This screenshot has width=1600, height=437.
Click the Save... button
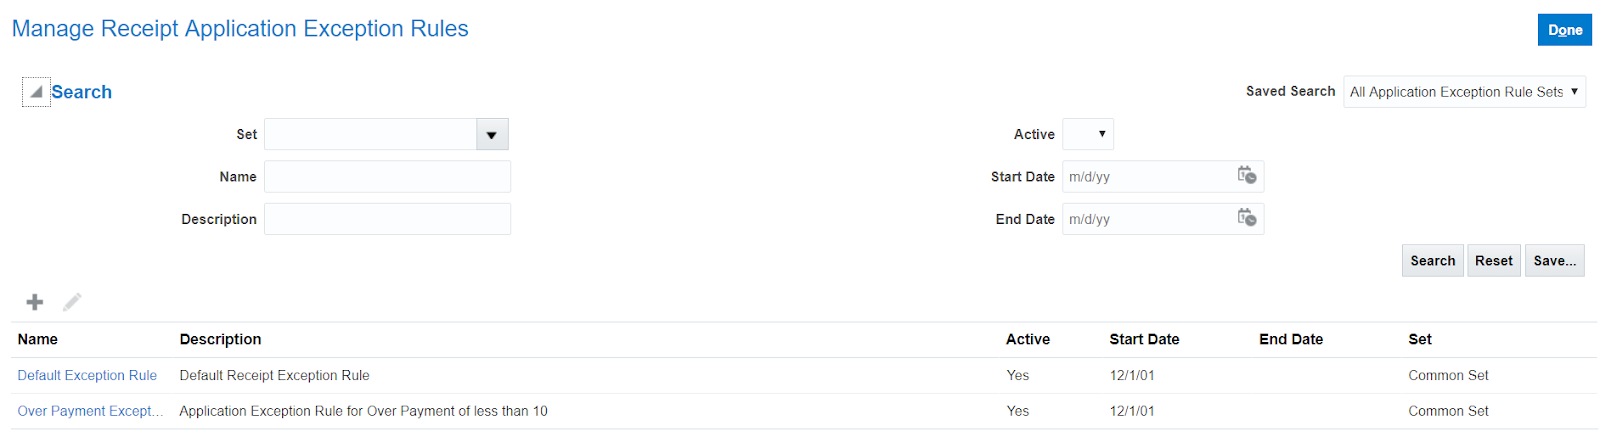coord(1554,261)
